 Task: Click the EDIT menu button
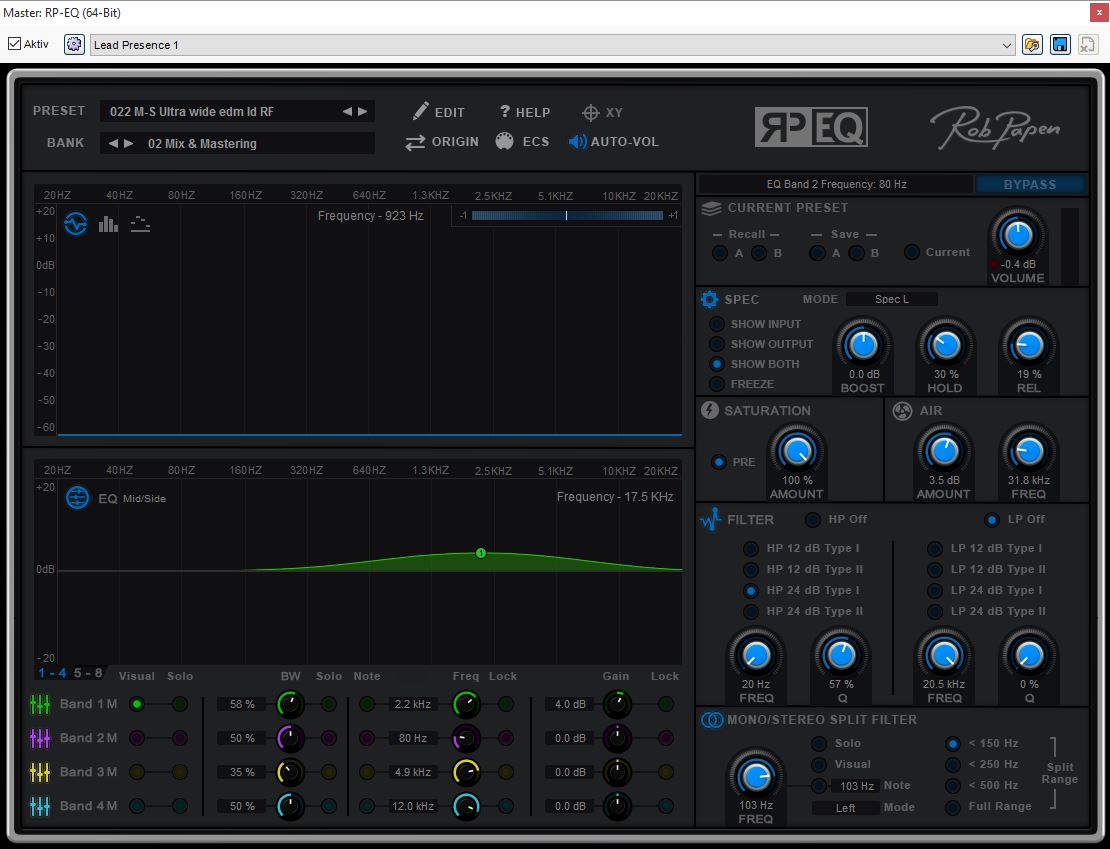point(439,112)
